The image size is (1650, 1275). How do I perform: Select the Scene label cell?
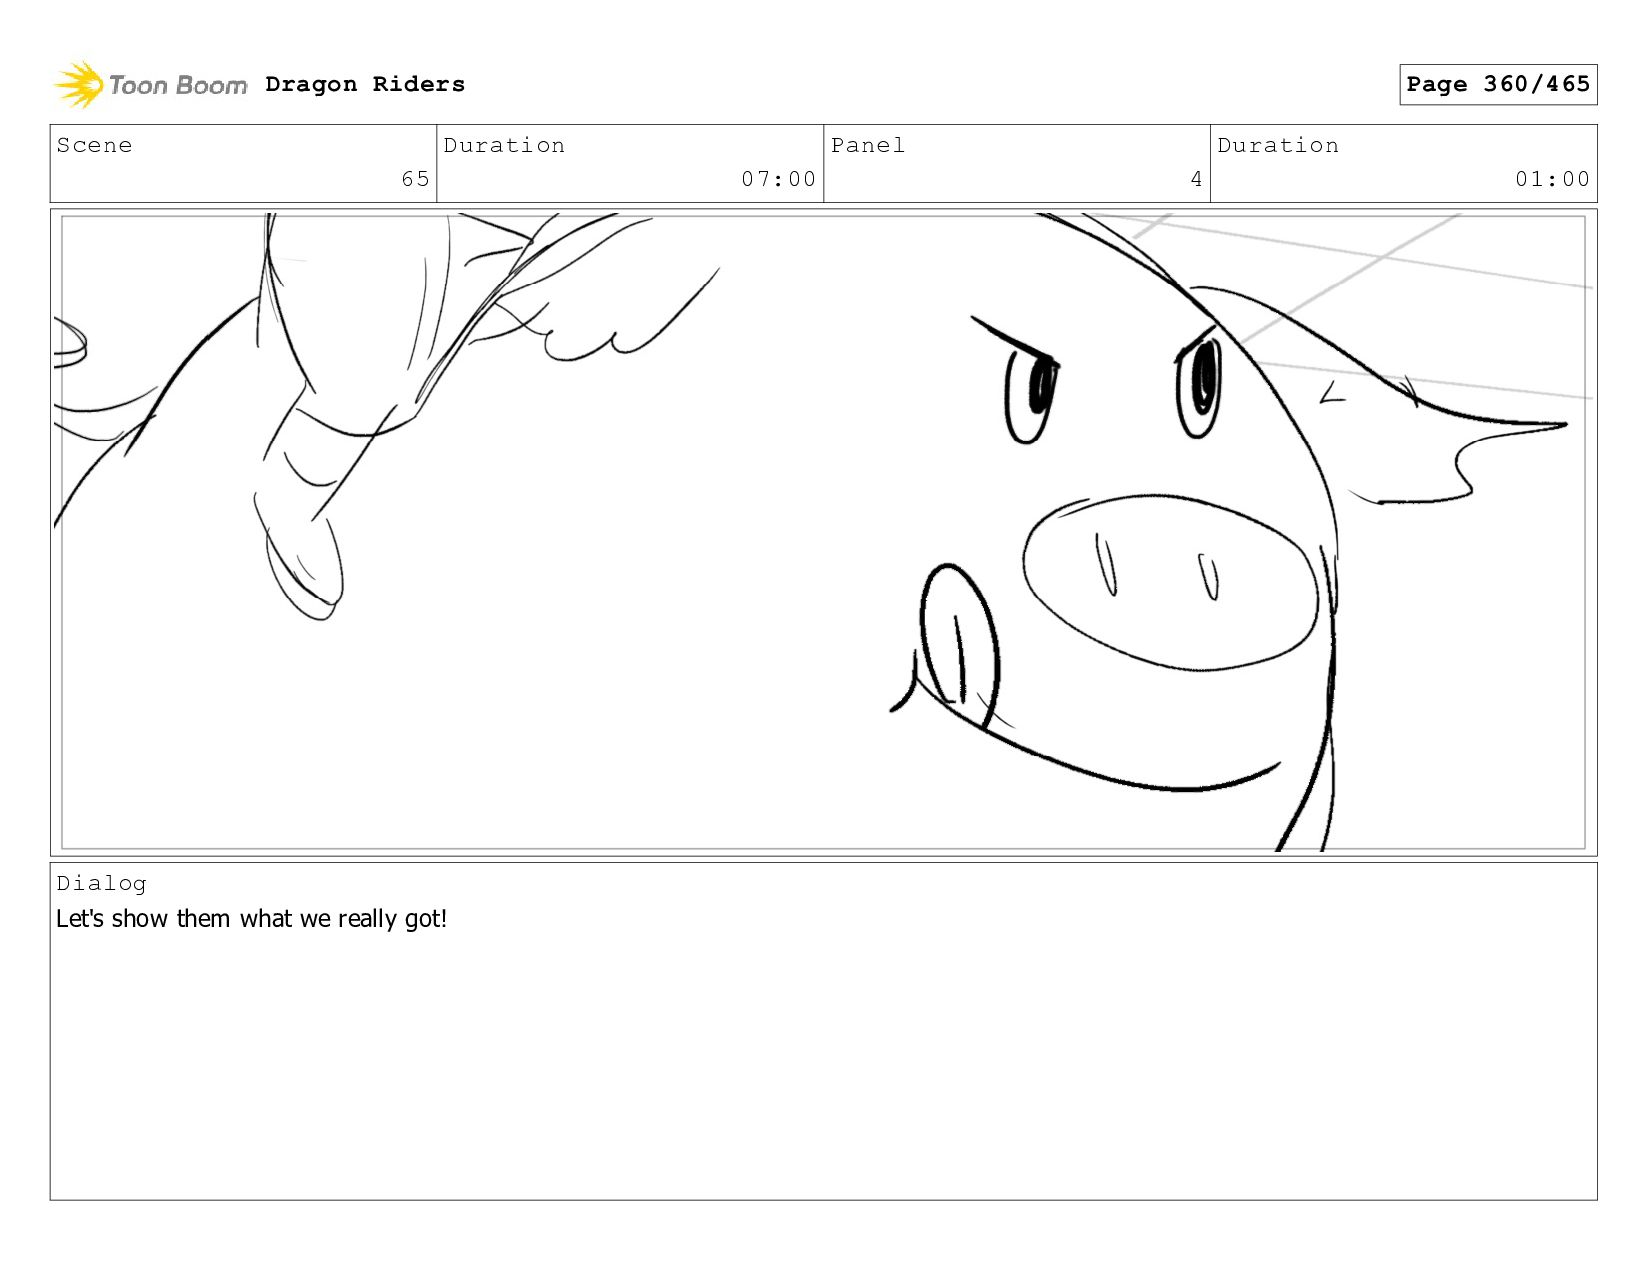pos(243,163)
